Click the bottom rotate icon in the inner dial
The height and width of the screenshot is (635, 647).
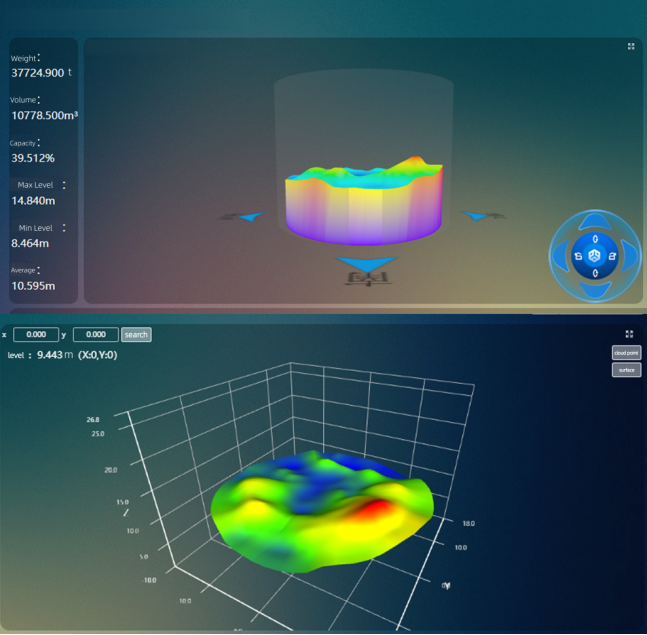click(x=595, y=273)
